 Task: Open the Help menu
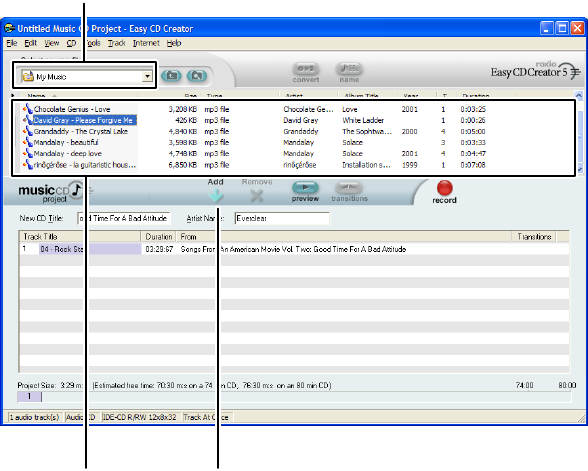coord(174,43)
